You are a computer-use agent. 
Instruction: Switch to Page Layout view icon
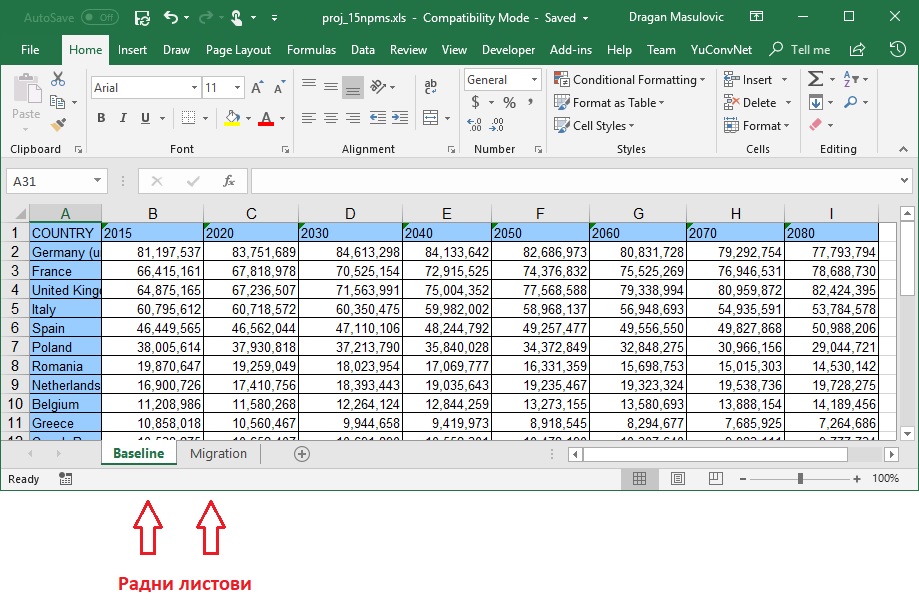click(677, 479)
